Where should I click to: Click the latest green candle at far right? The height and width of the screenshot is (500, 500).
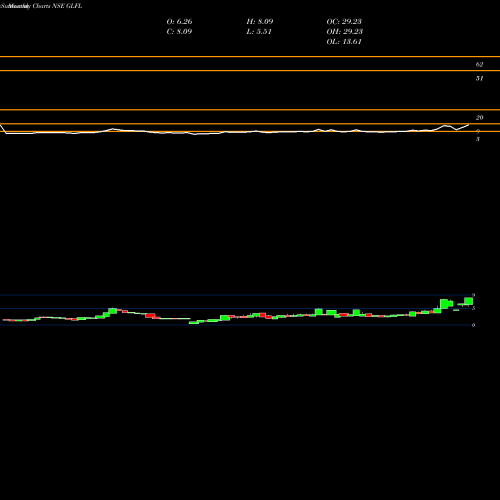(x=469, y=301)
